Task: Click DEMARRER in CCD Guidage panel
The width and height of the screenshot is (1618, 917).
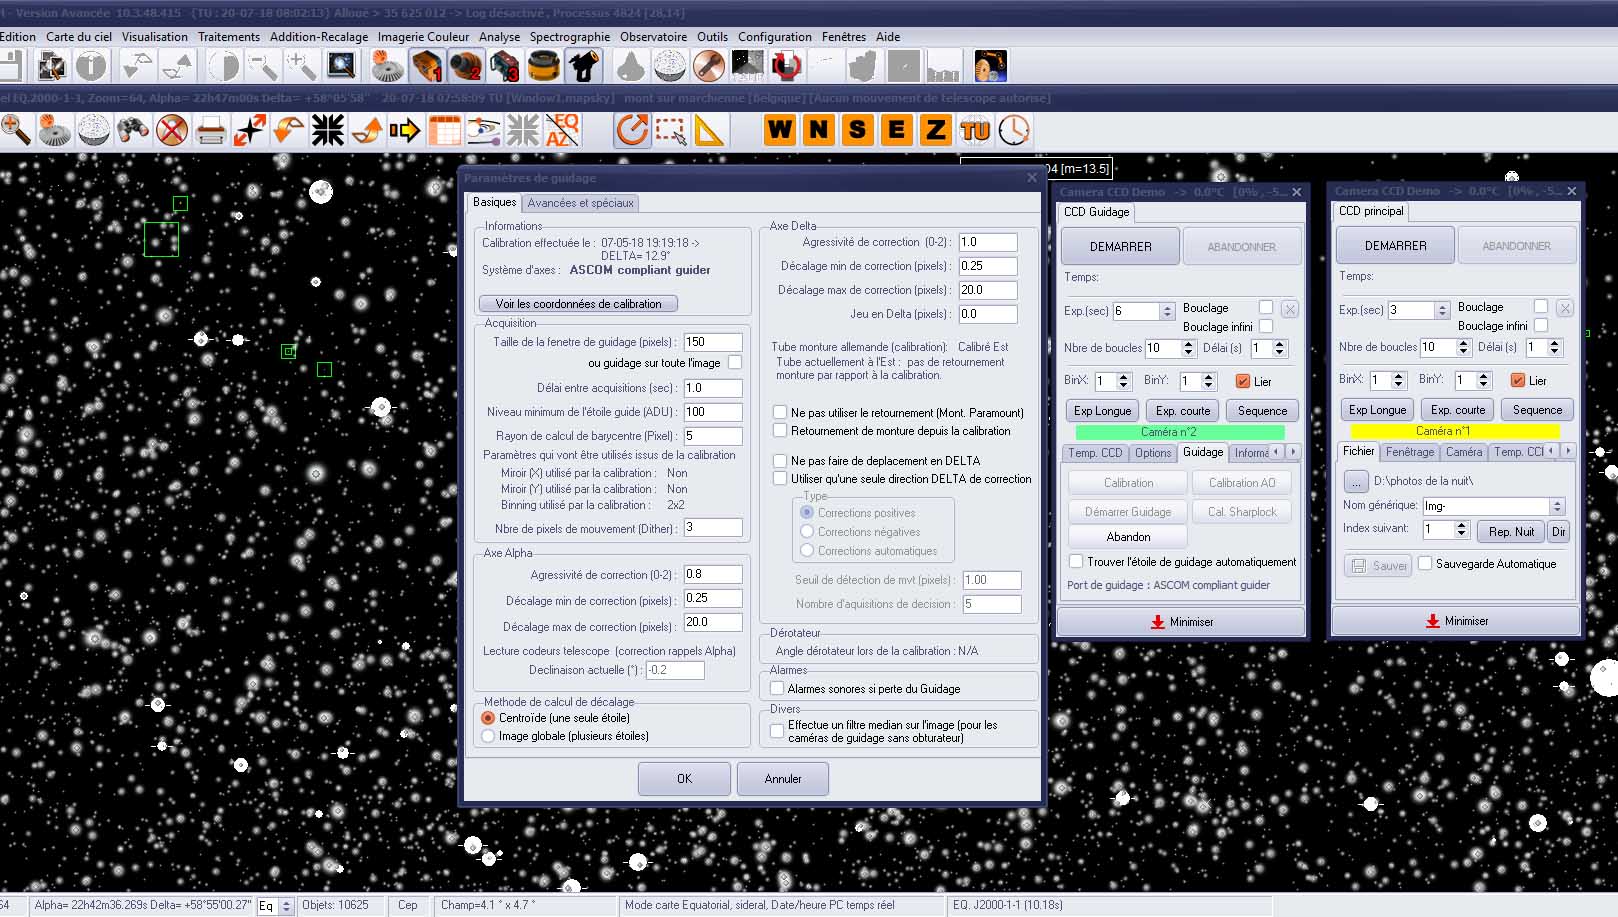Action: (1120, 246)
